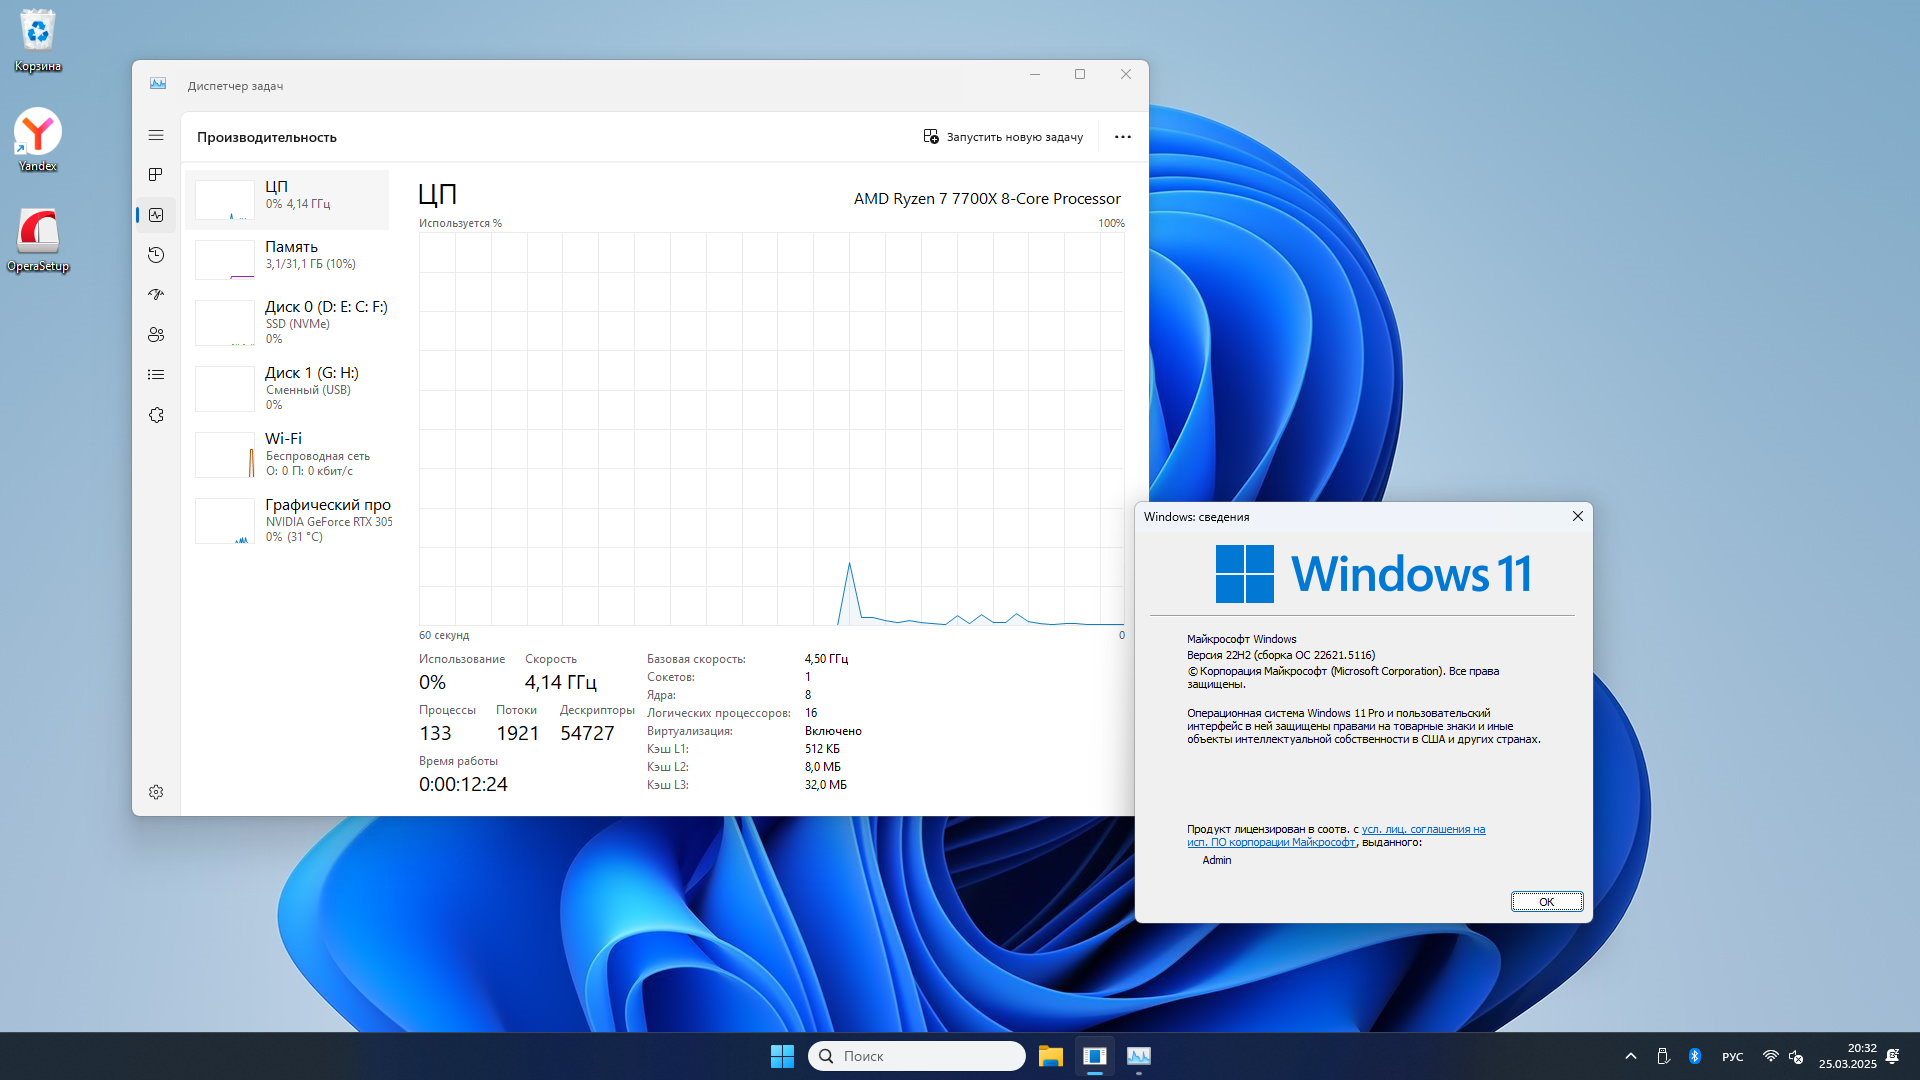
Task: Select the GPU NVIDIA GeForce RTX item
Action: pos(290,520)
